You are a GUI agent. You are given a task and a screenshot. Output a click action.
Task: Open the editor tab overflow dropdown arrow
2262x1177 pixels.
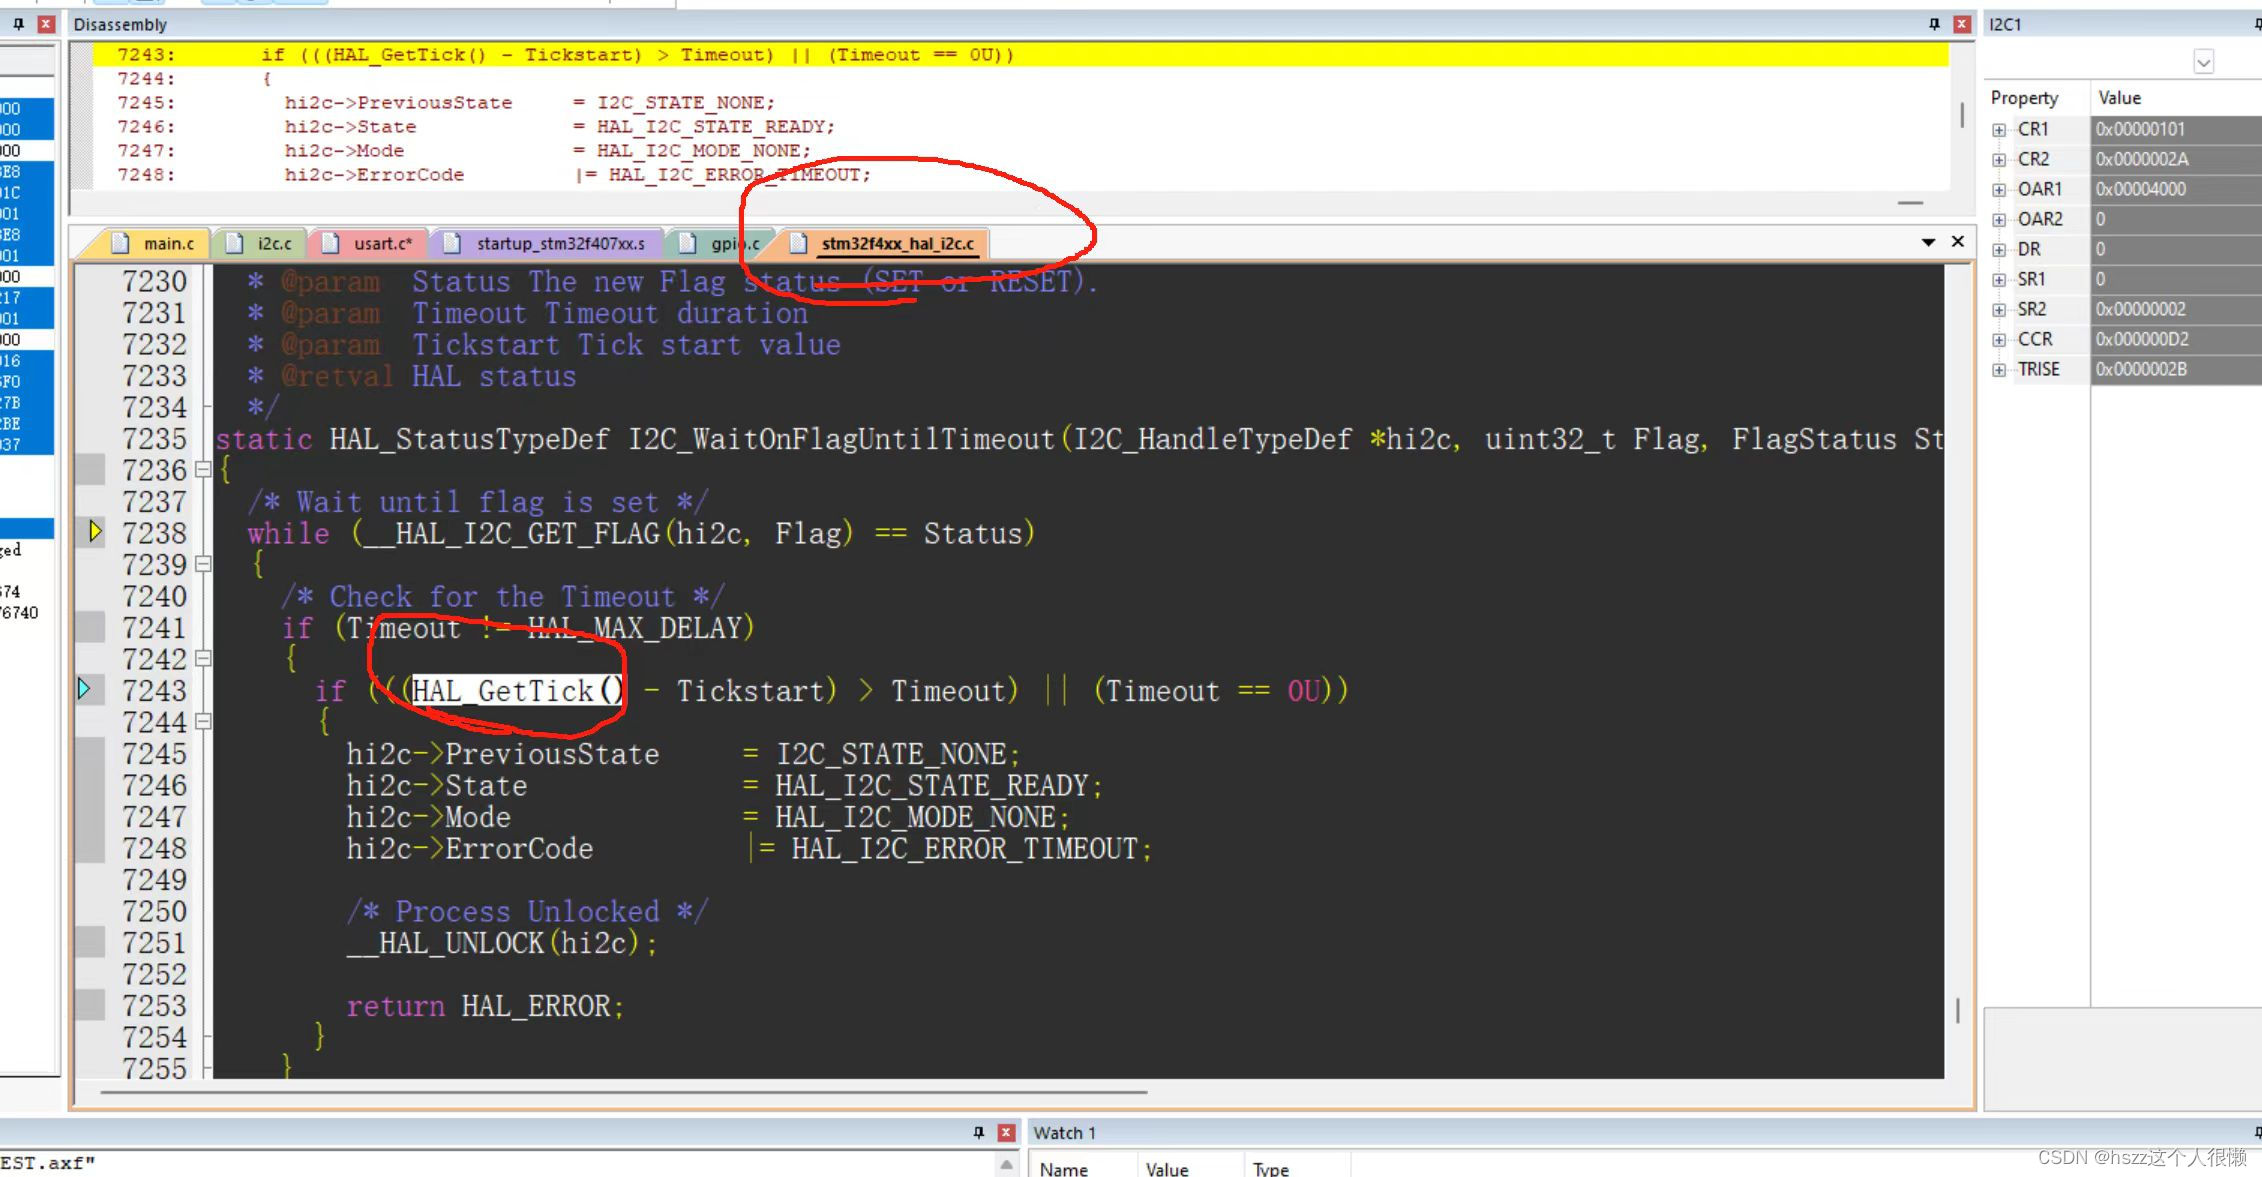pos(1929,241)
